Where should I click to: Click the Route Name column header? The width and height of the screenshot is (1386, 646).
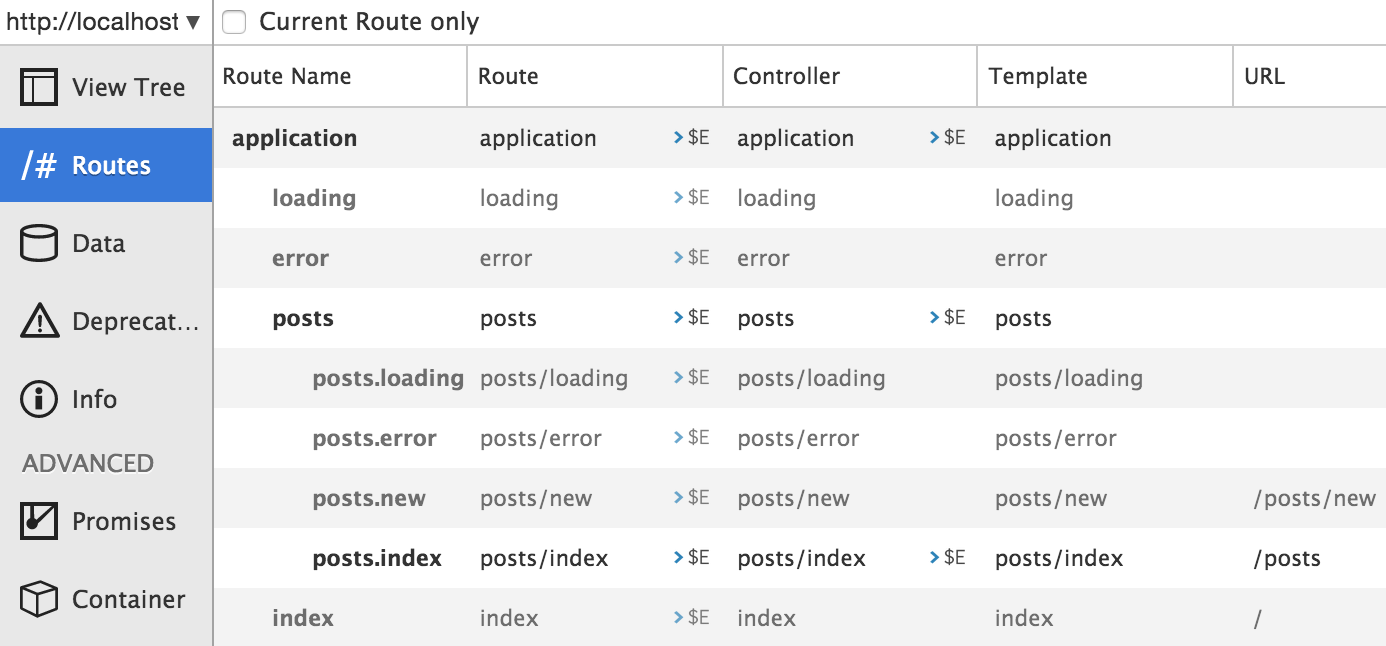287,76
